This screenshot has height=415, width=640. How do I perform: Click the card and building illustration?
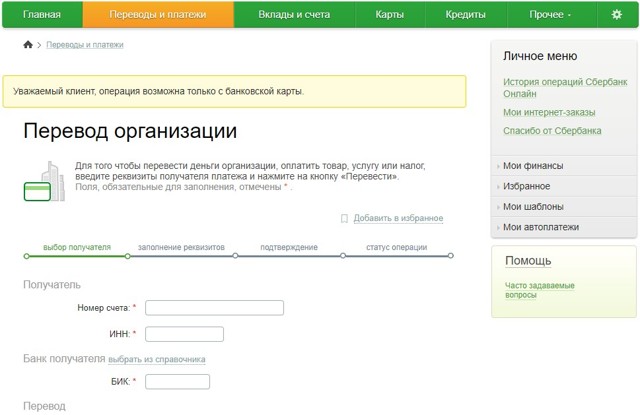pos(44,181)
